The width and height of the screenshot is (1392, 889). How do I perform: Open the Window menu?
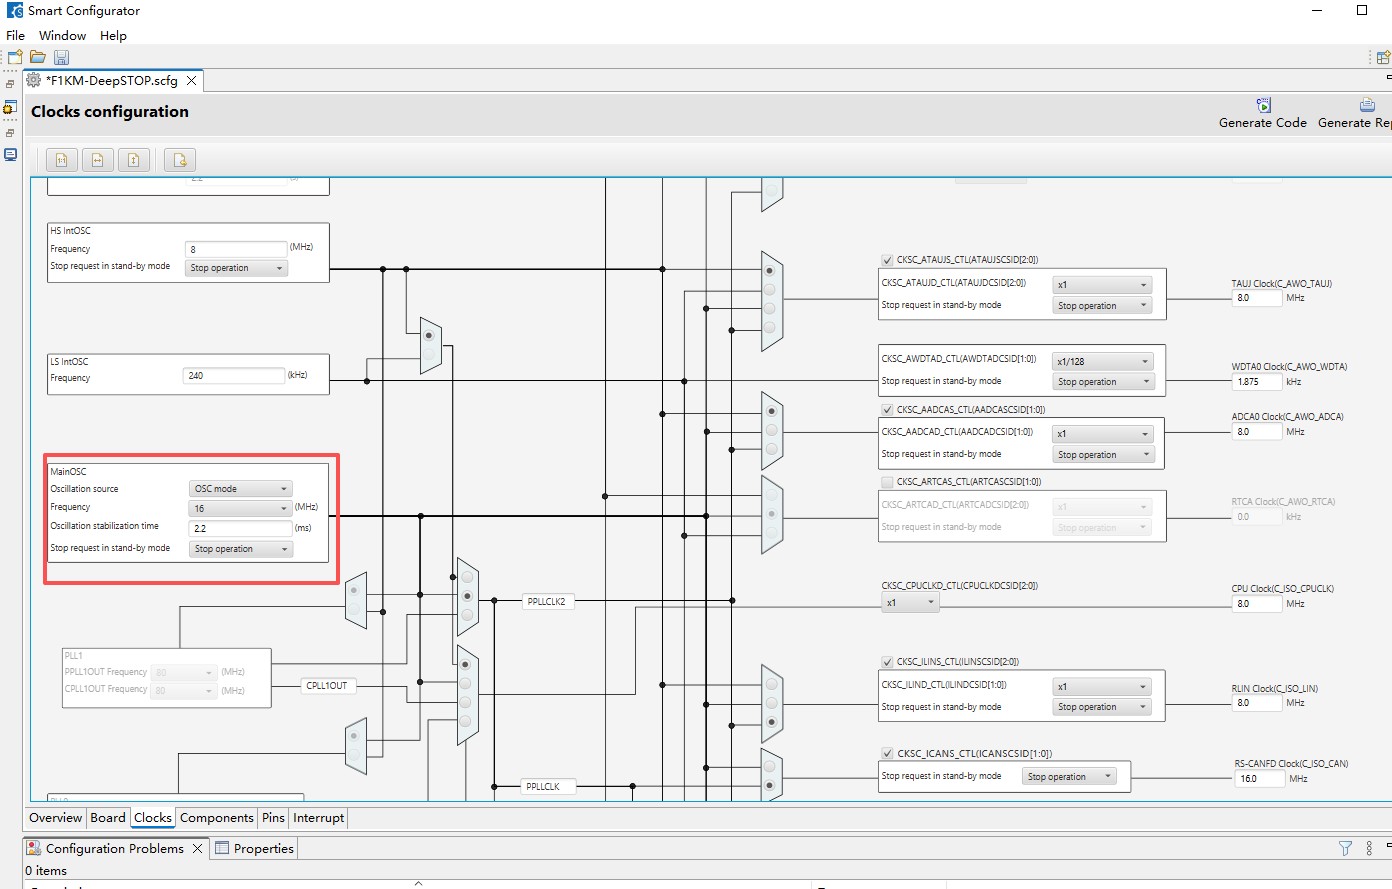pos(62,35)
